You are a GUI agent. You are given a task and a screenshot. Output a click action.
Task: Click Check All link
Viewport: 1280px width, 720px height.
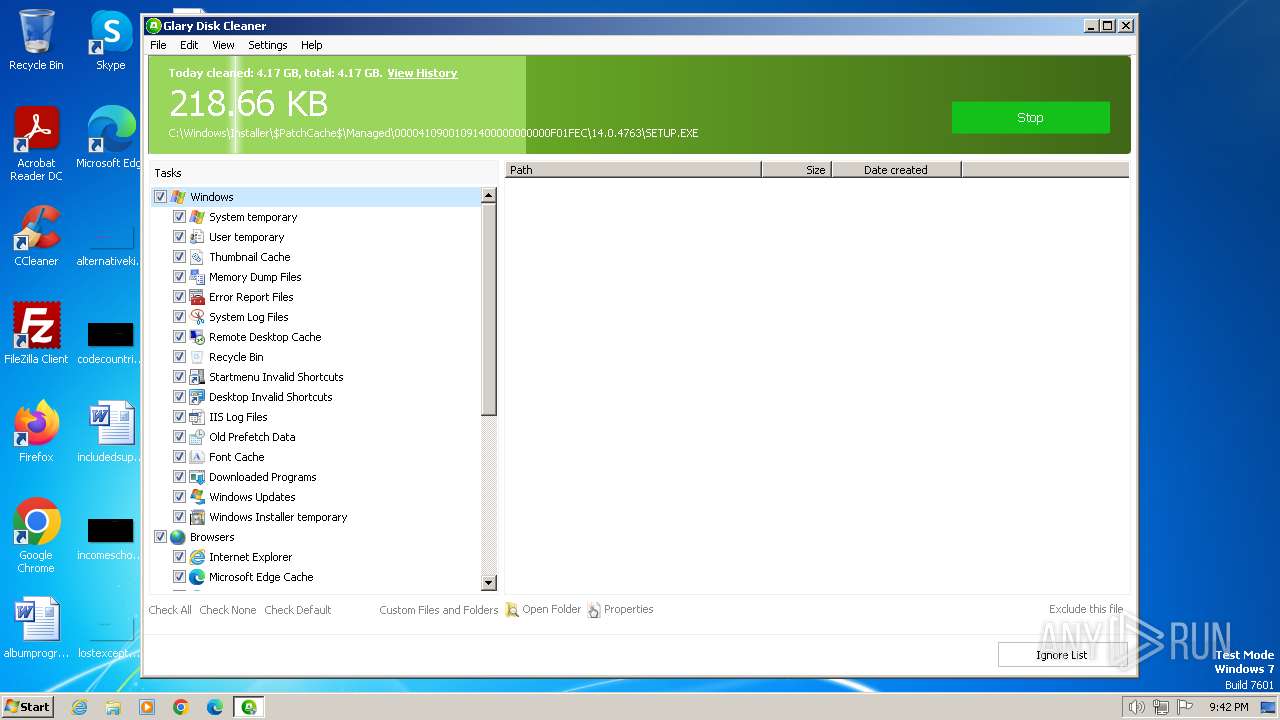tap(170, 610)
